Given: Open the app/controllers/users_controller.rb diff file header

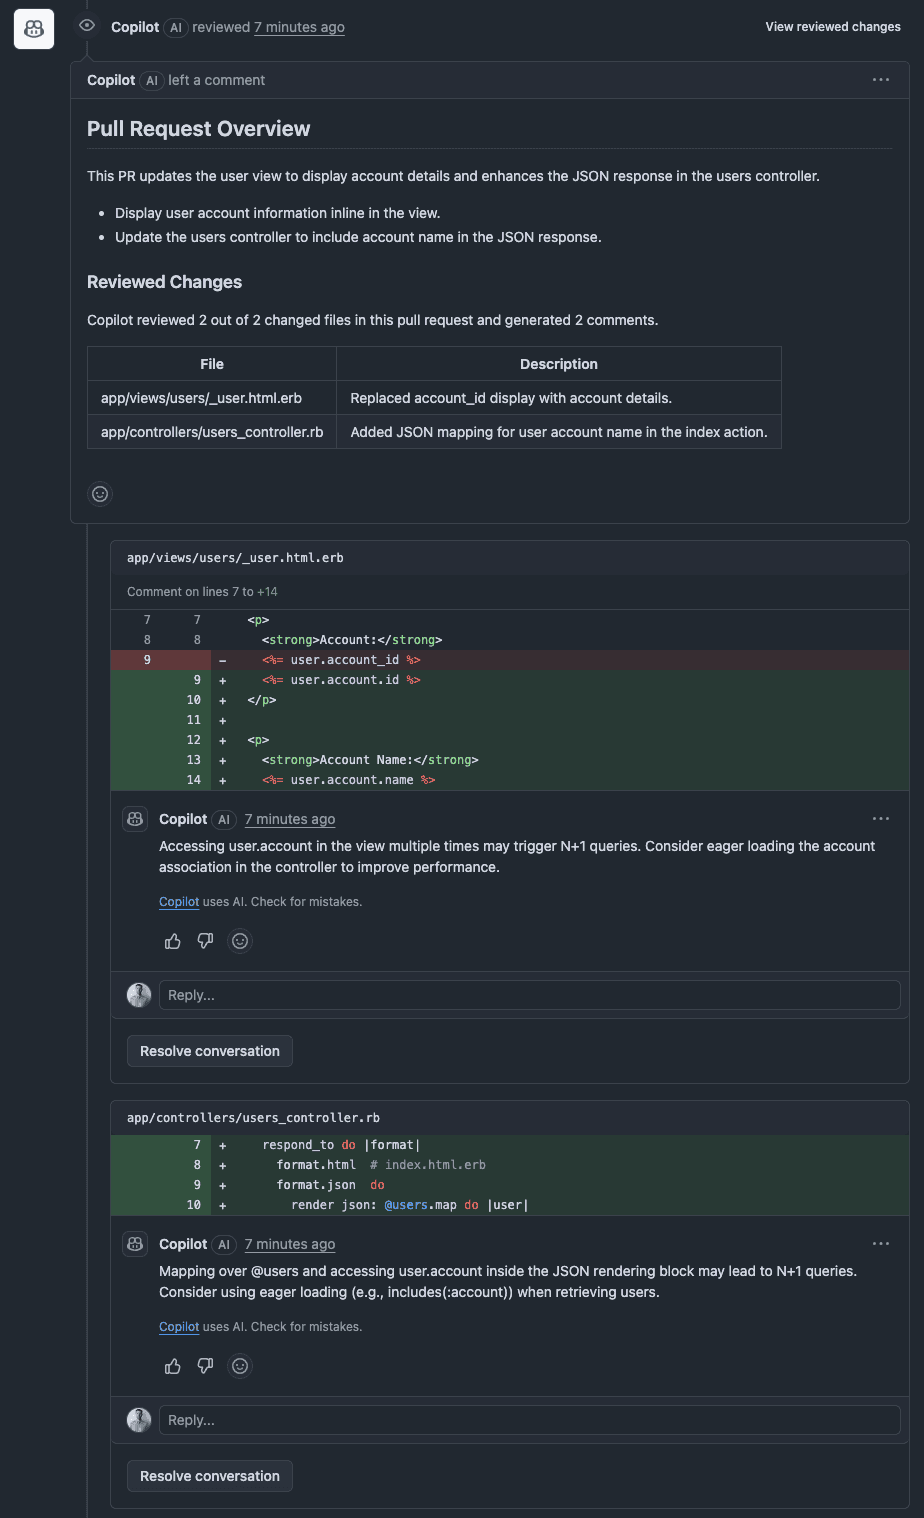Looking at the screenshot, I should click(253, 1118).
